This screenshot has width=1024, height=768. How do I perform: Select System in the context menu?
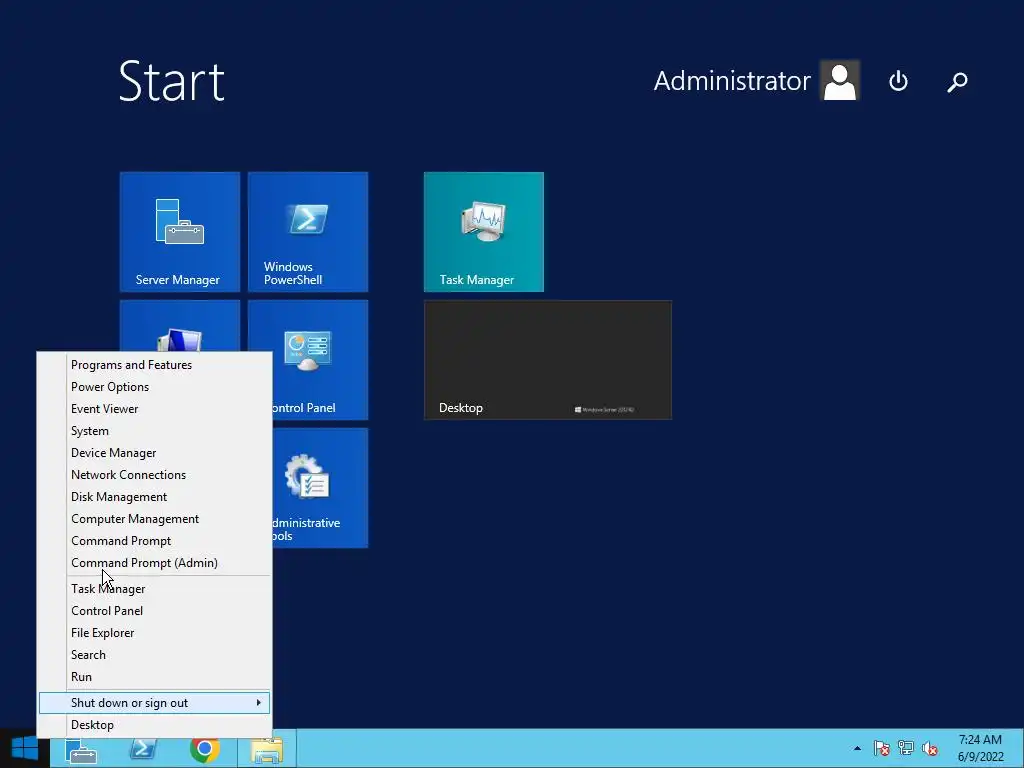[155, 431]
